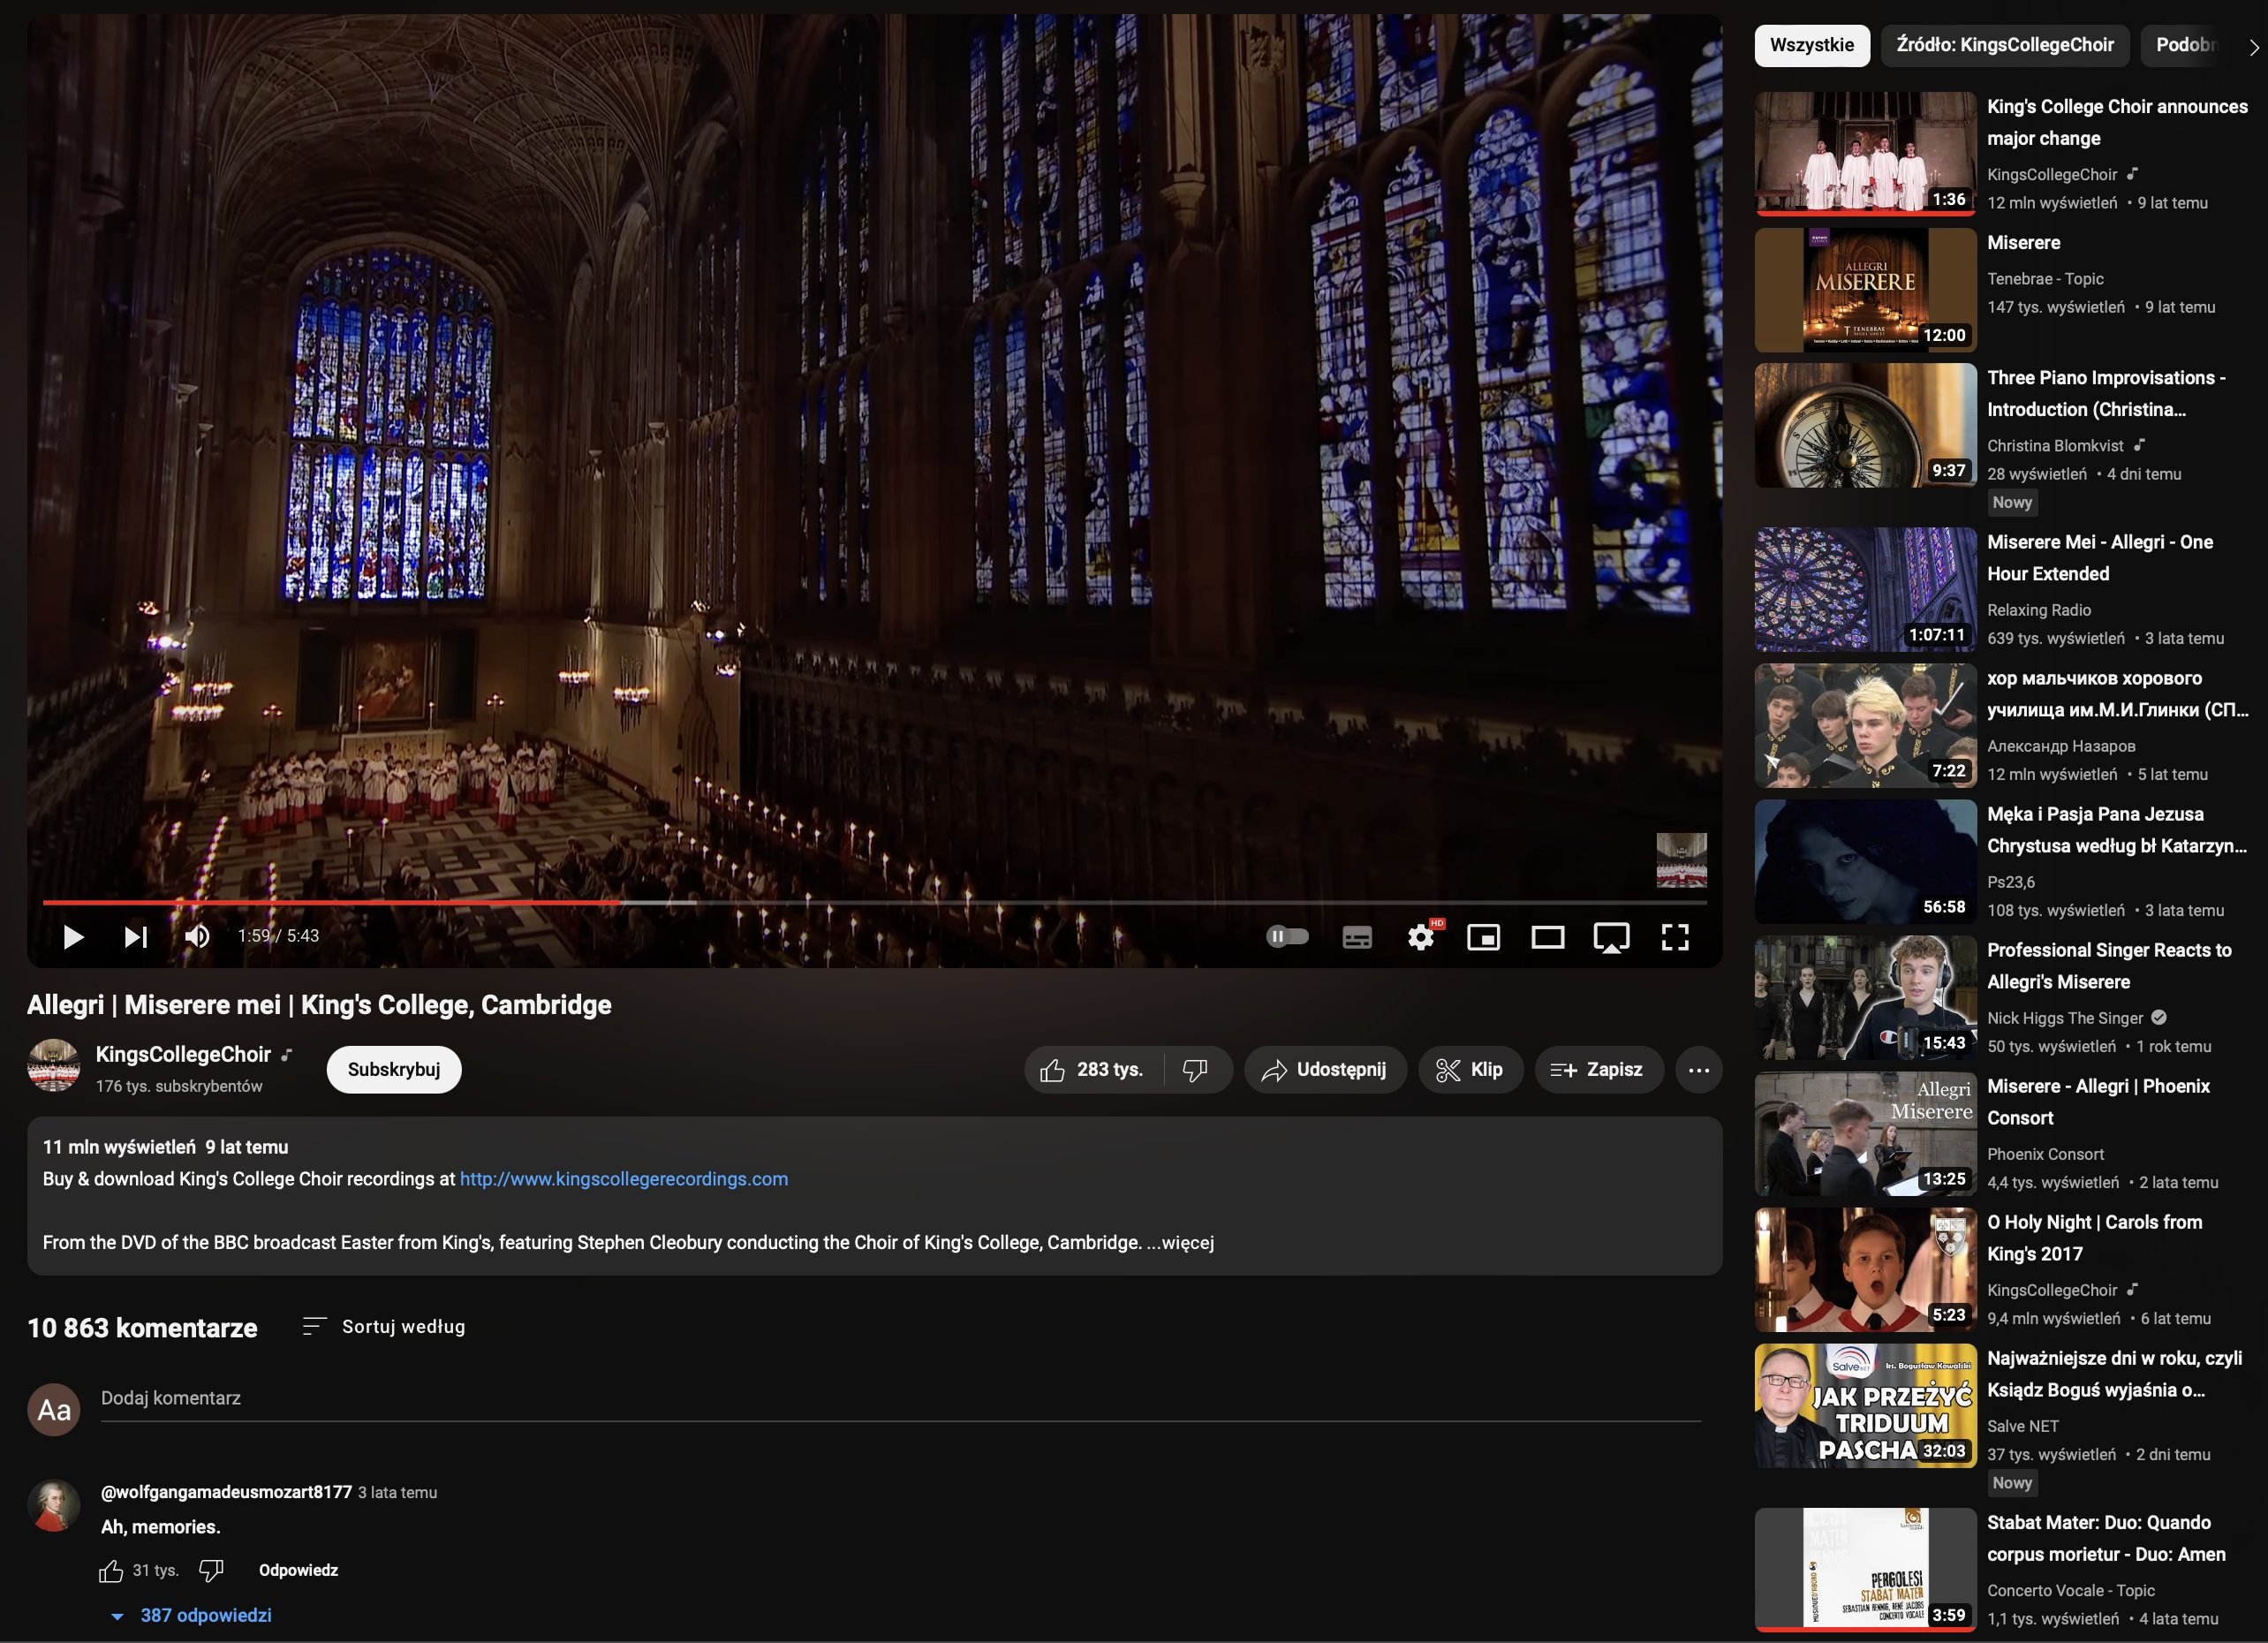
Task: Toggle the autoplay switch
Action: click(1287, 937)
